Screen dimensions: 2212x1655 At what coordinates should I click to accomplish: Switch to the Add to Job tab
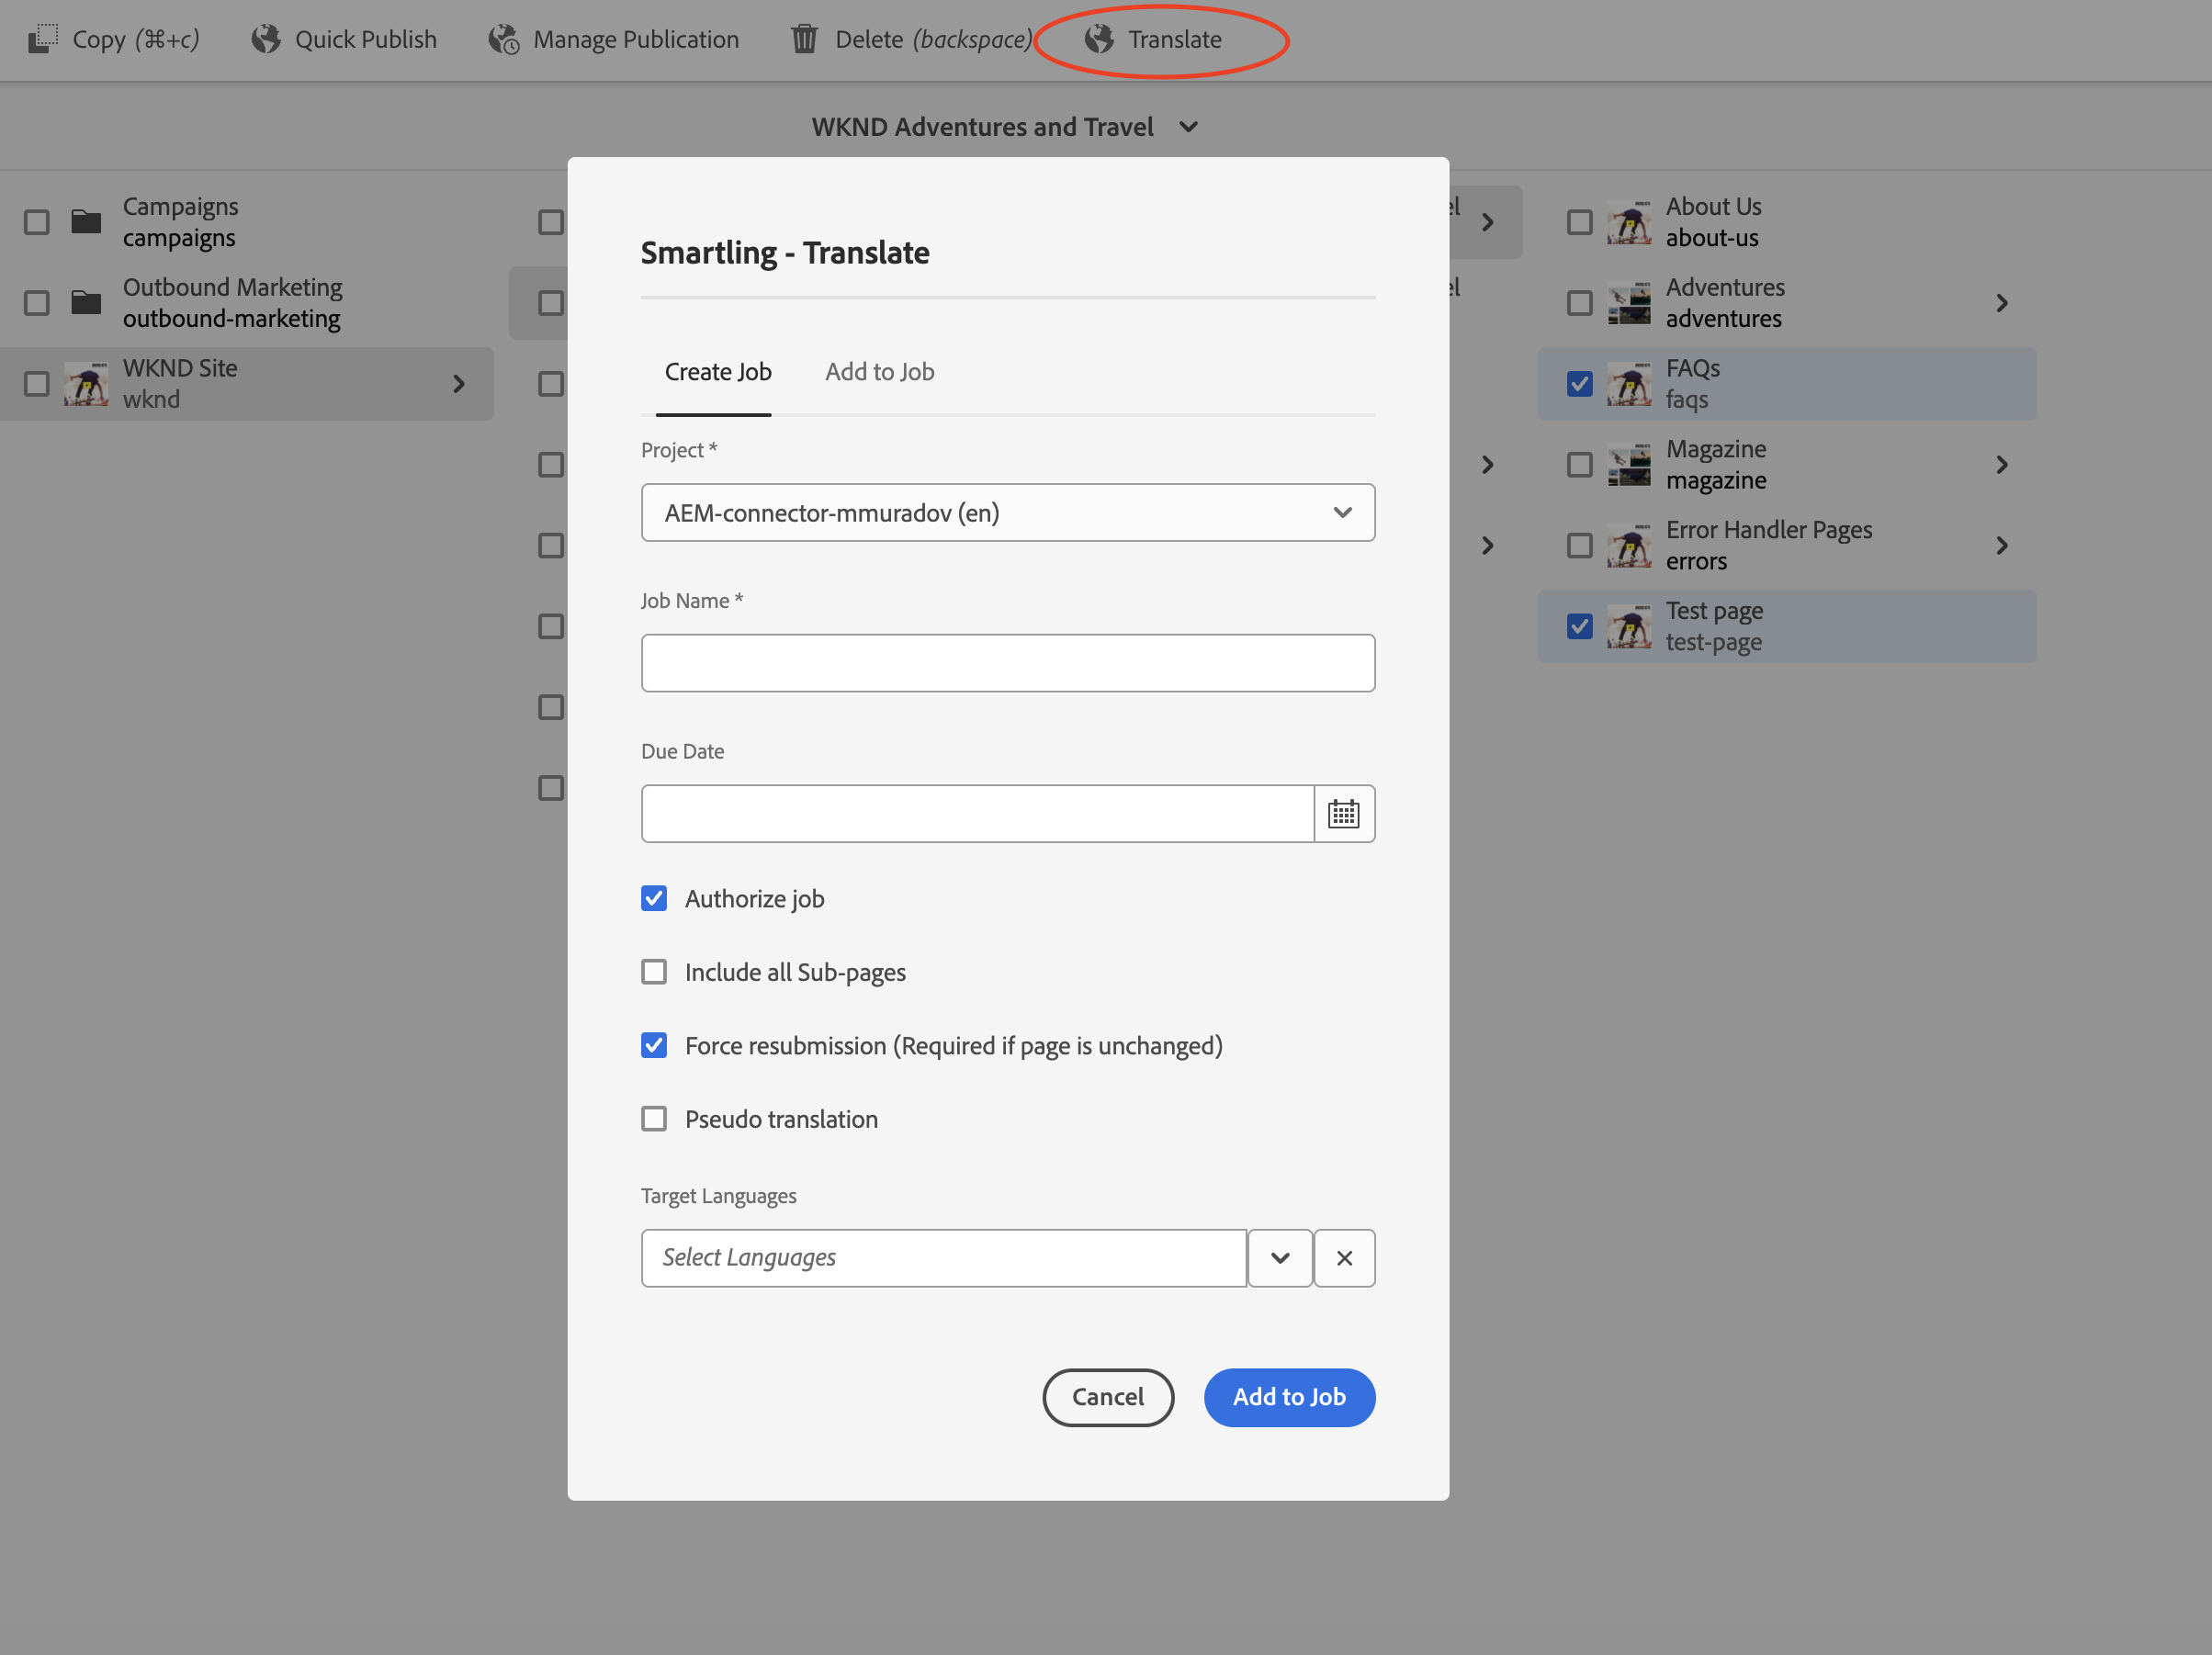point(879,372)
